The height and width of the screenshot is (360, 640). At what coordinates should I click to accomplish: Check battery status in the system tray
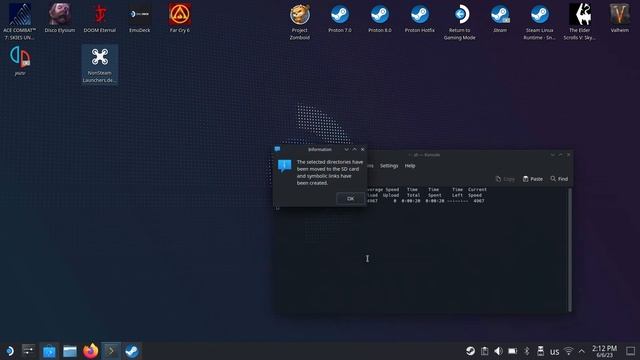[x=513, y=351]
